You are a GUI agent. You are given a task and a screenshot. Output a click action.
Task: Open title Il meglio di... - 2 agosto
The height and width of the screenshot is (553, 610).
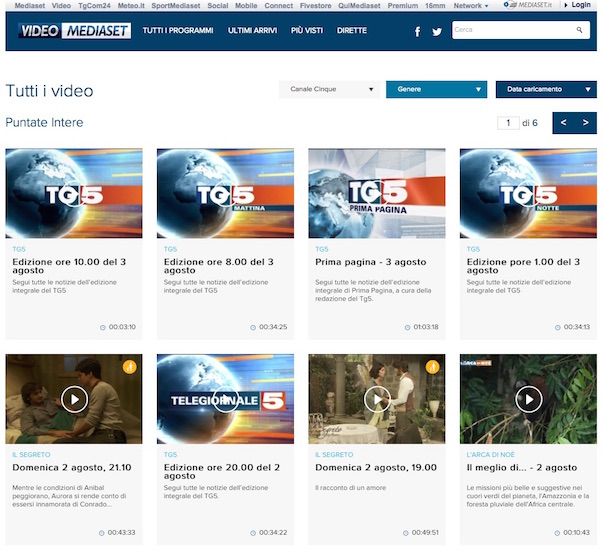click(522, 467)
